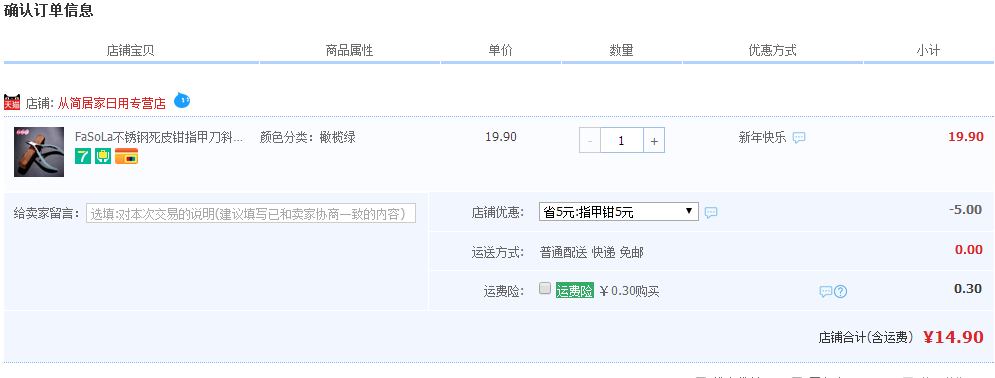995x378 pixels.
Task: Click the credit card payment icon
Action: 126,156
